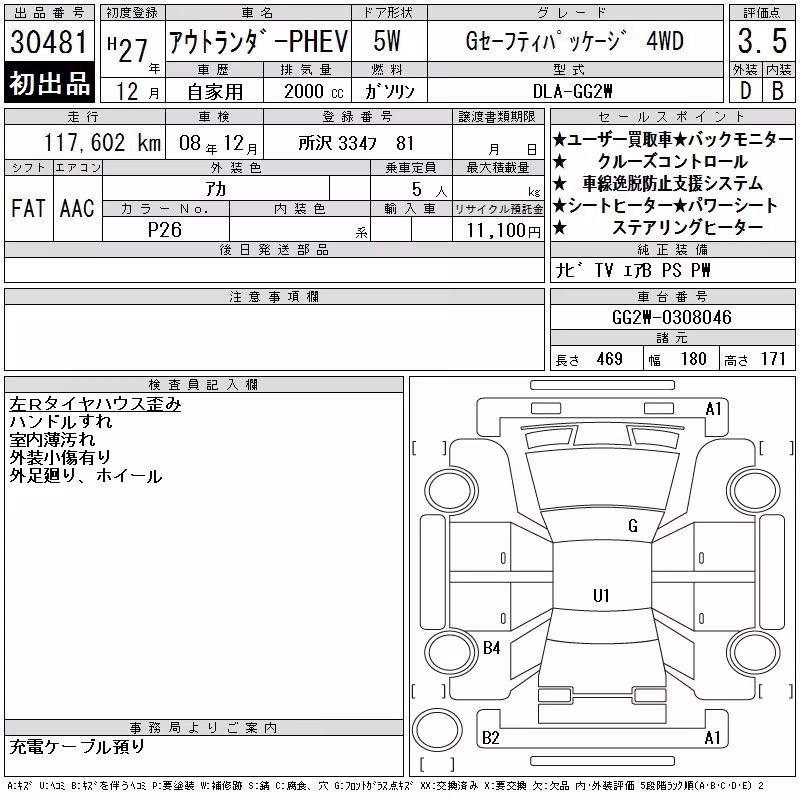Click the air conditioner value AAC
Screen dimensions: 800x800
point(78,209)
